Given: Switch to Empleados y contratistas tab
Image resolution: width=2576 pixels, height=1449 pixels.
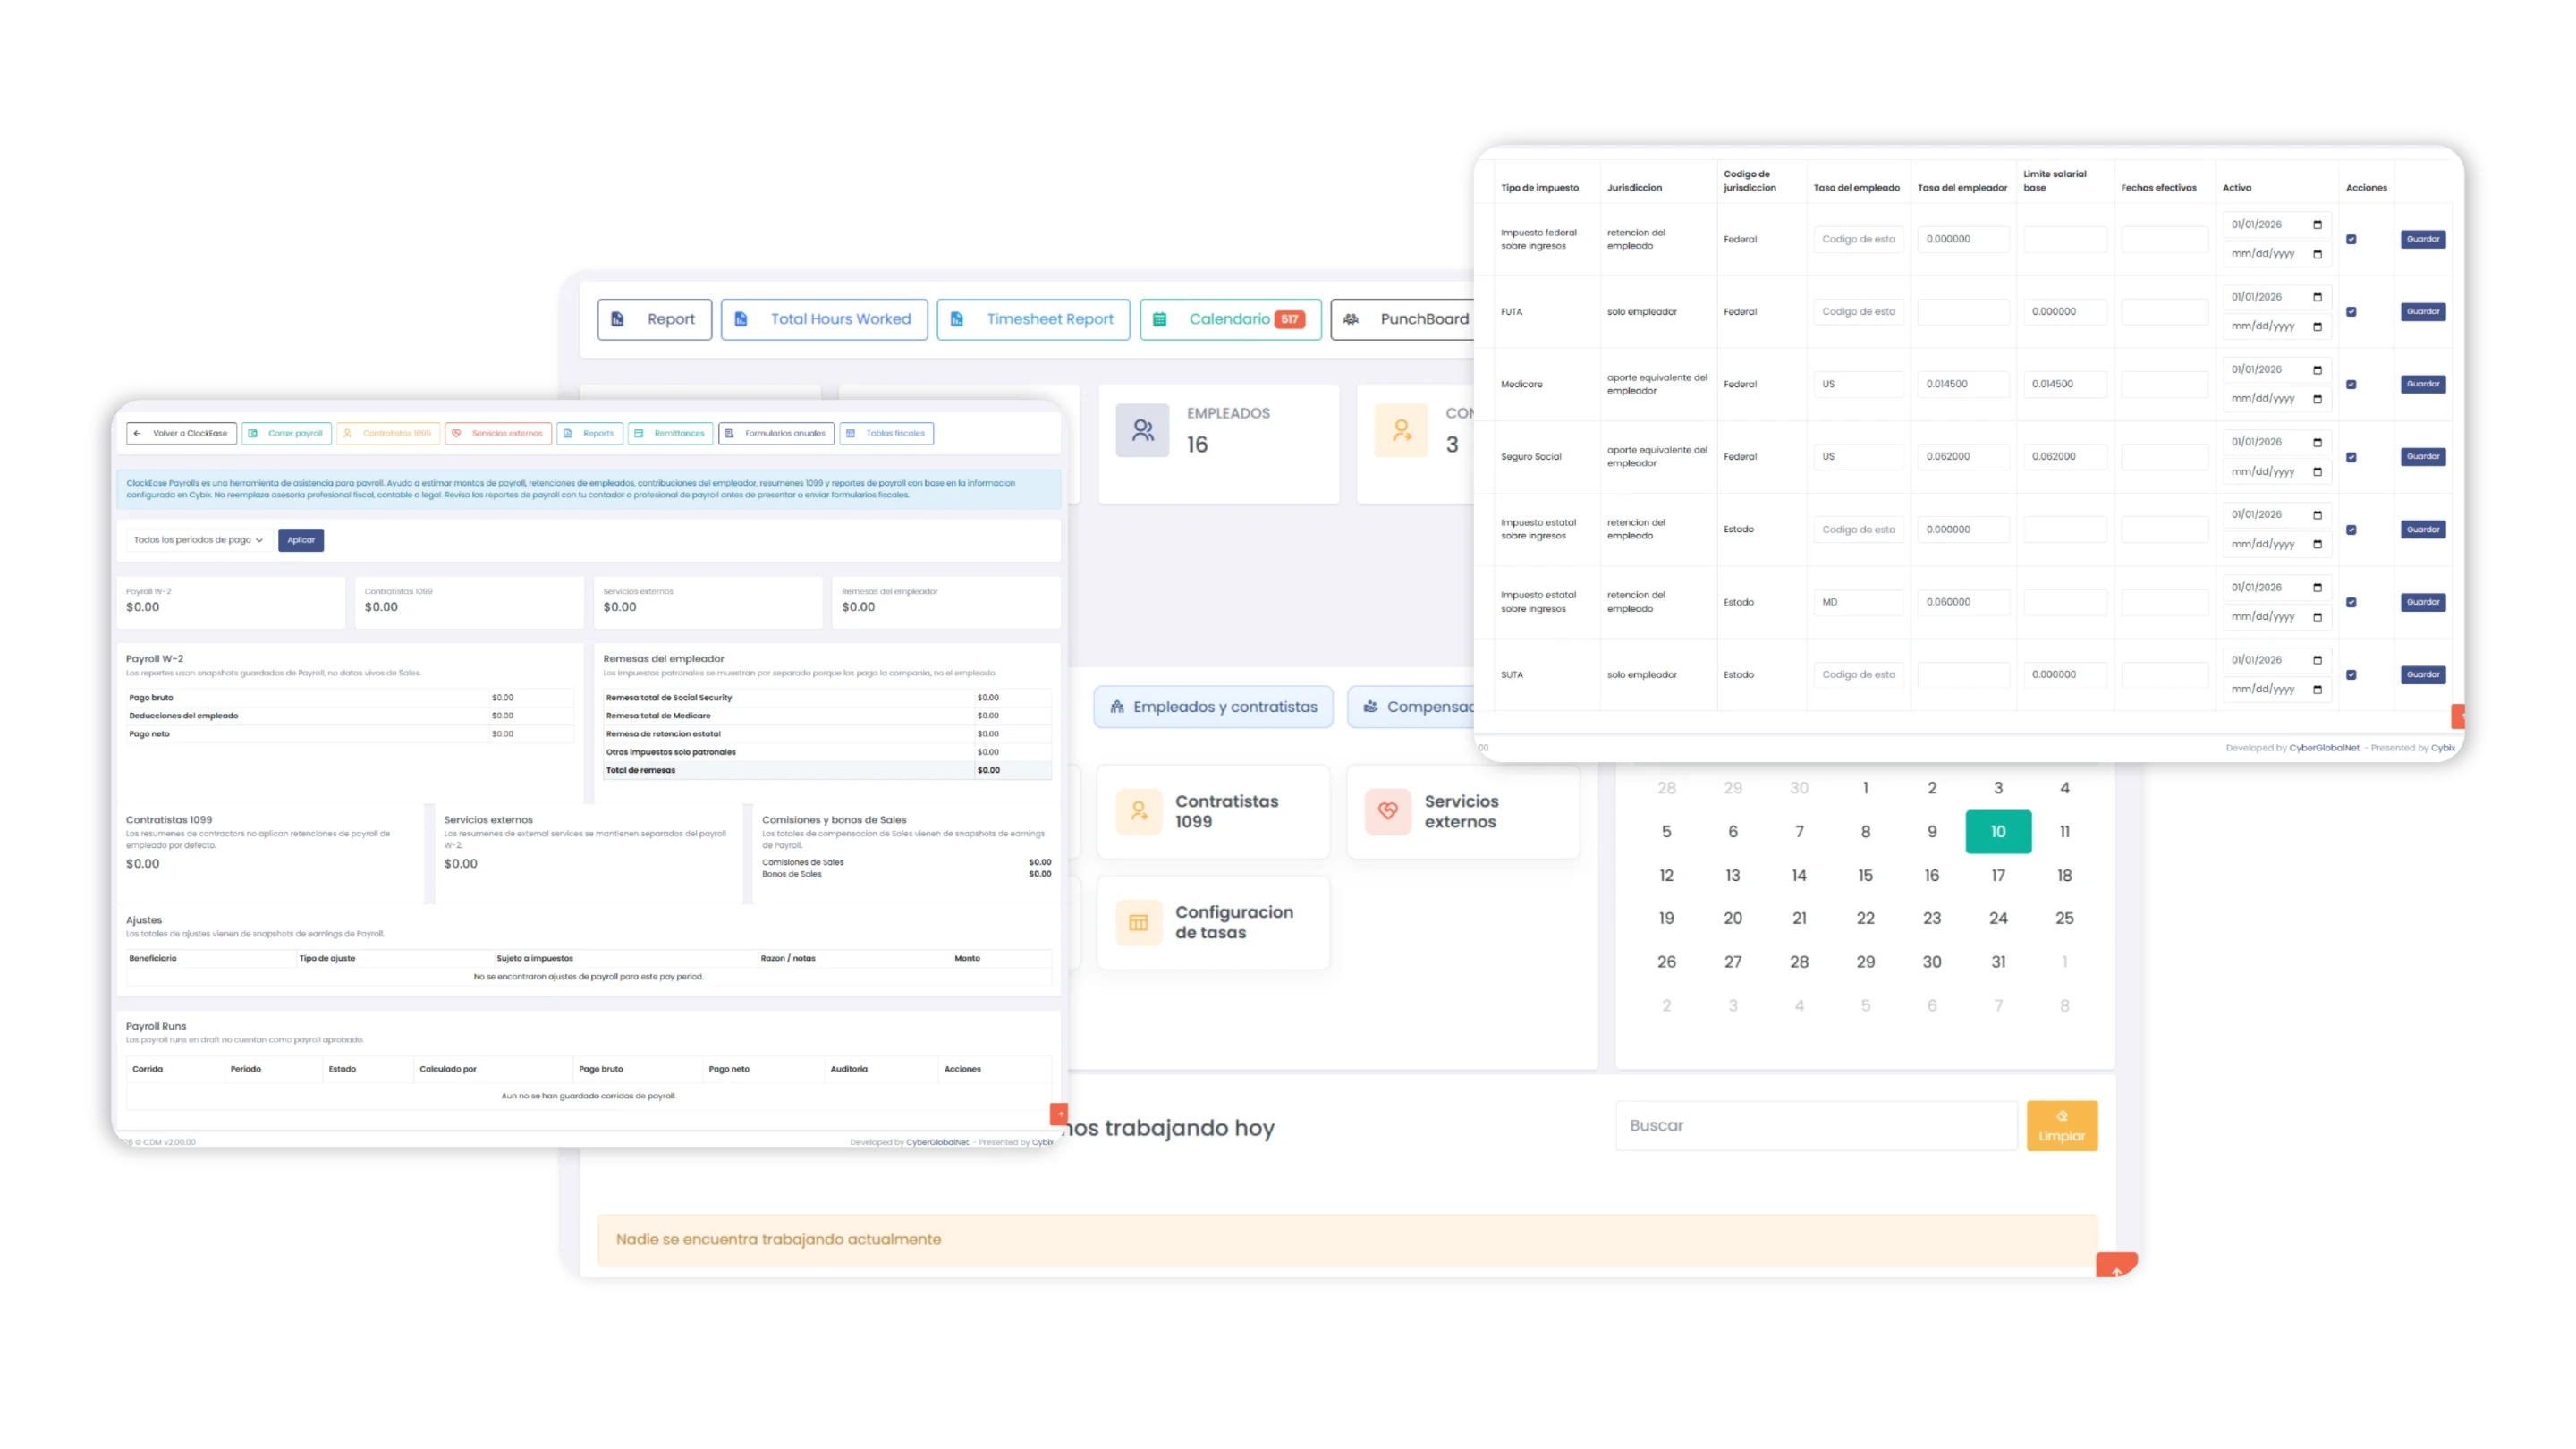Looking at the screenshot, I should [x=1213, y=707].
